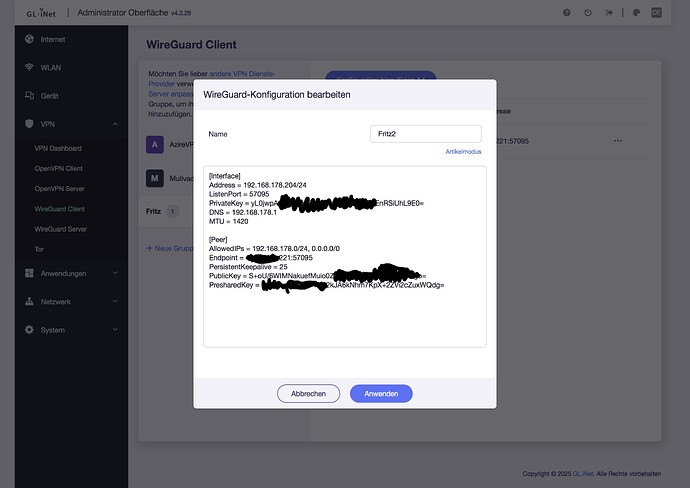Expand the System menu chevron
Viewport: 690px width, 488px height.
coord(115,330)
